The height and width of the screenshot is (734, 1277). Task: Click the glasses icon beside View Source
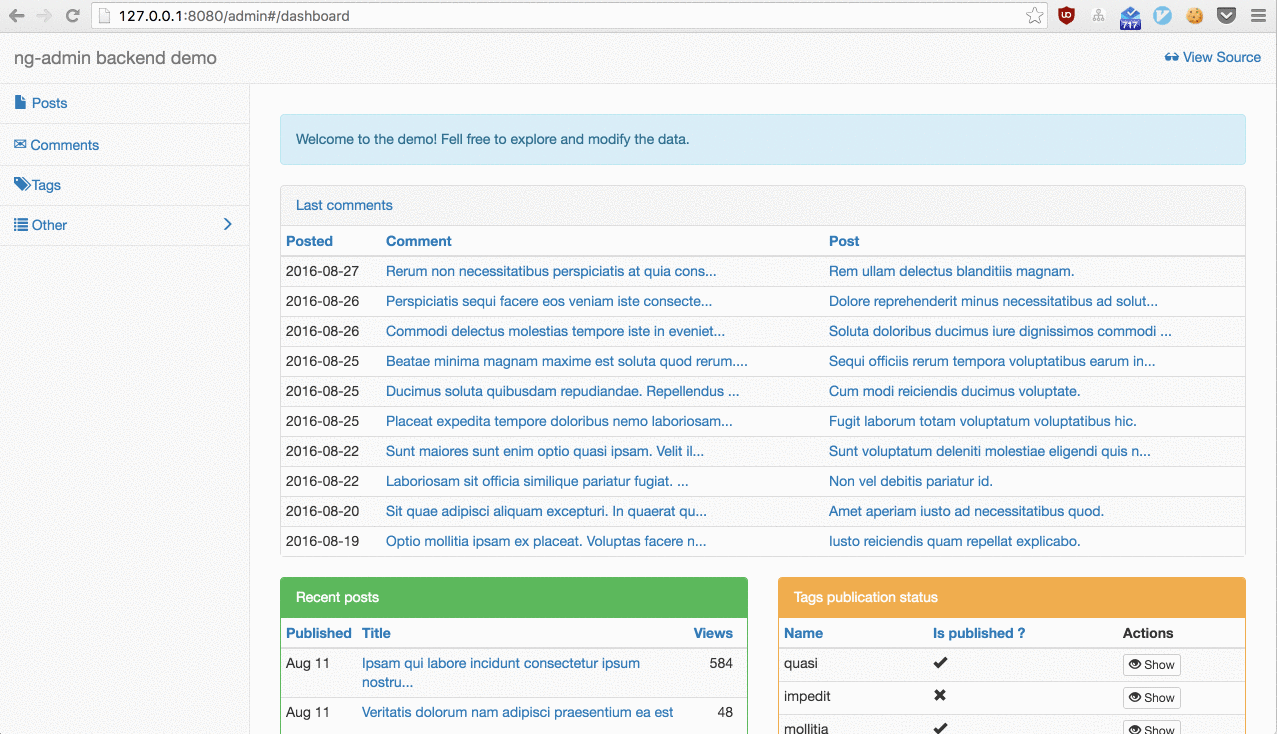1172,57
